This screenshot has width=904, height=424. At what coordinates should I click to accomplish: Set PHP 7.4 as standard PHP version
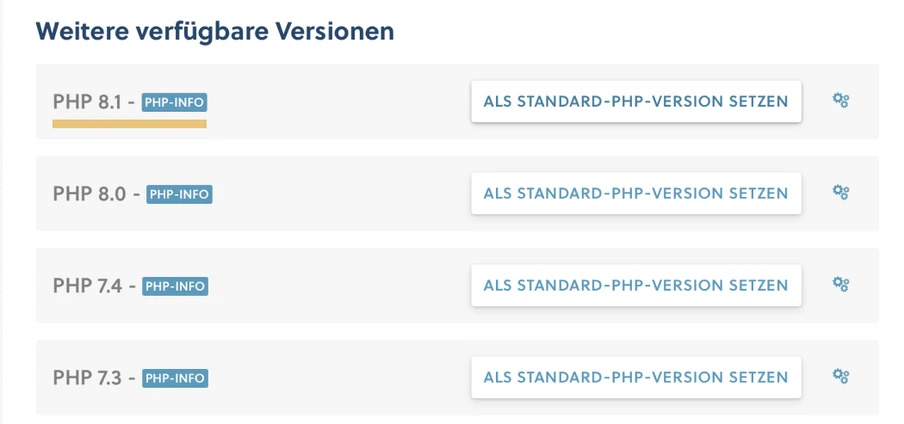tap(636, 285)
